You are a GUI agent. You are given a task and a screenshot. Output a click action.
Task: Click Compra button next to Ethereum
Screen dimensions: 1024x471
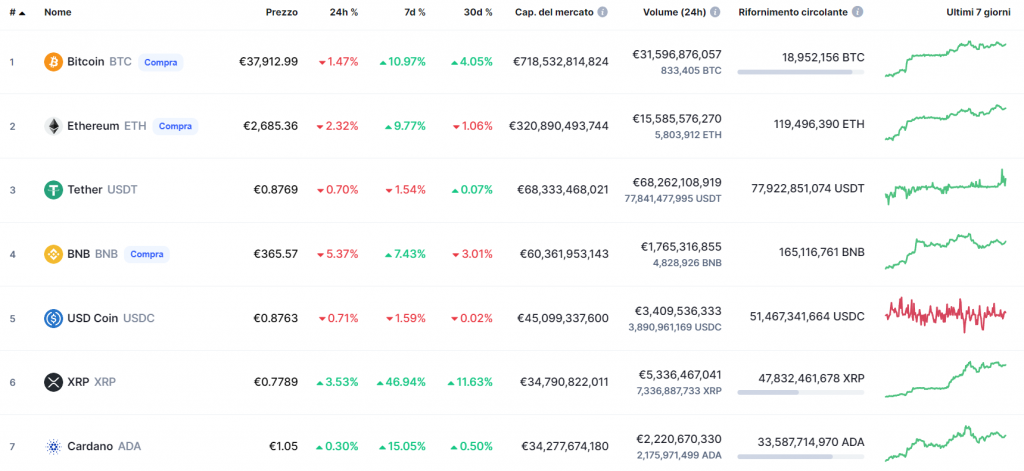(x=175, y=126)
